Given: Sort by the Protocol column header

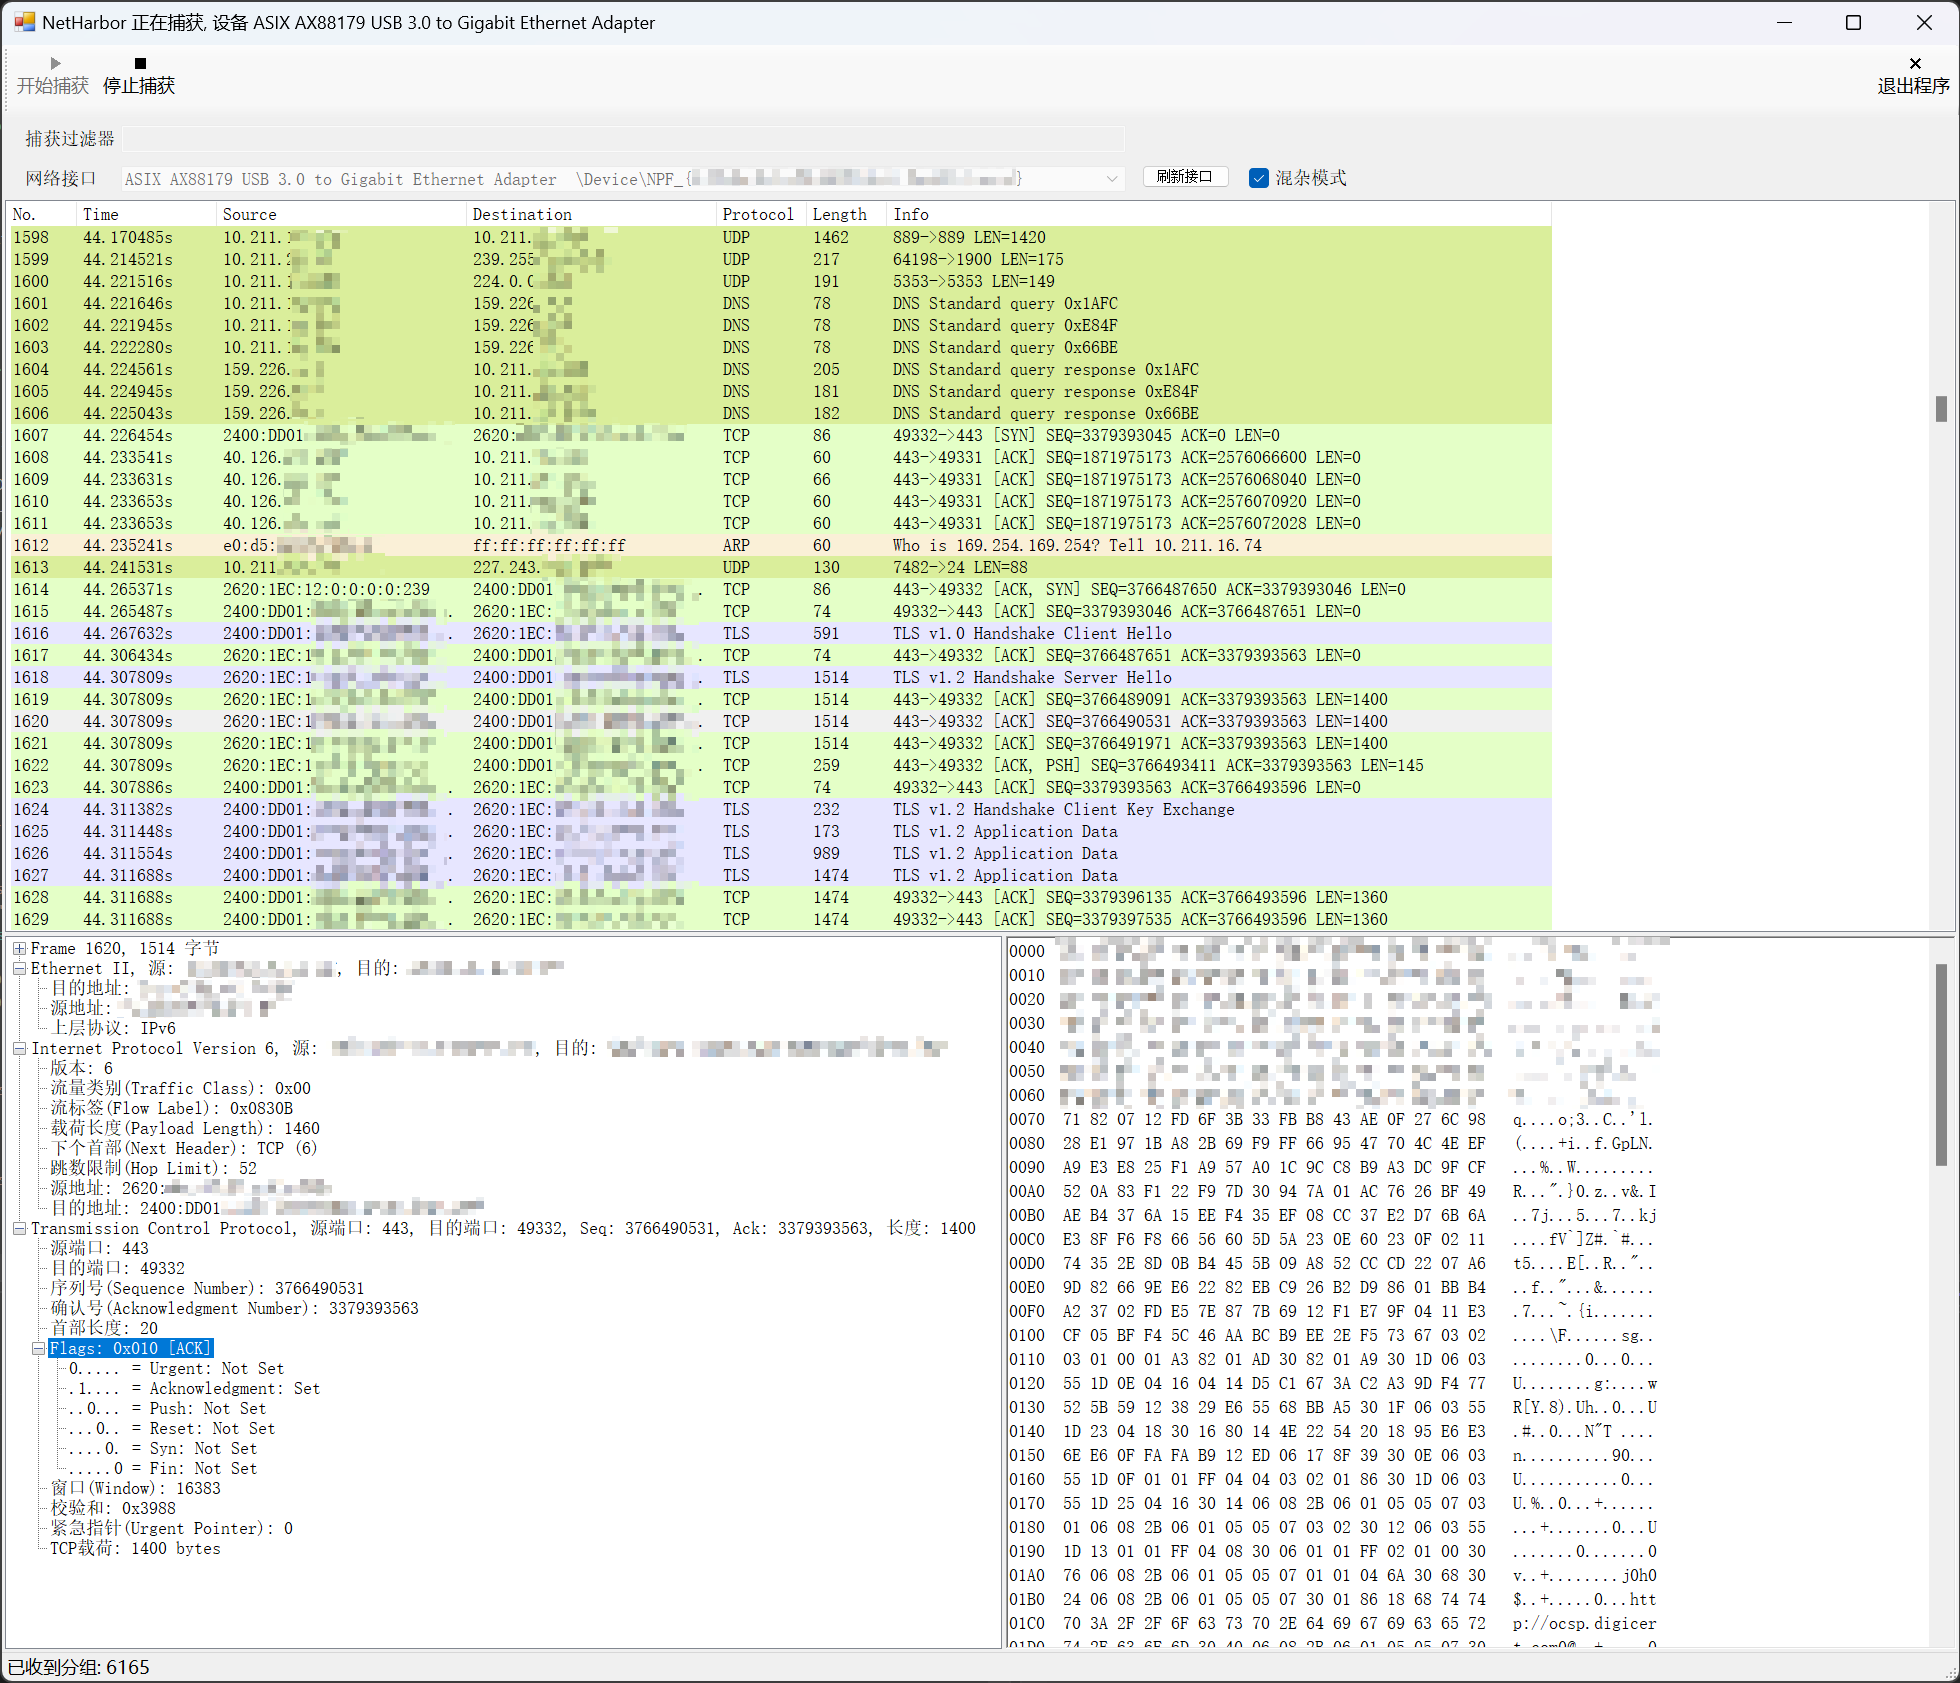Looking at the screenshot, I should [x=761, y=214].
